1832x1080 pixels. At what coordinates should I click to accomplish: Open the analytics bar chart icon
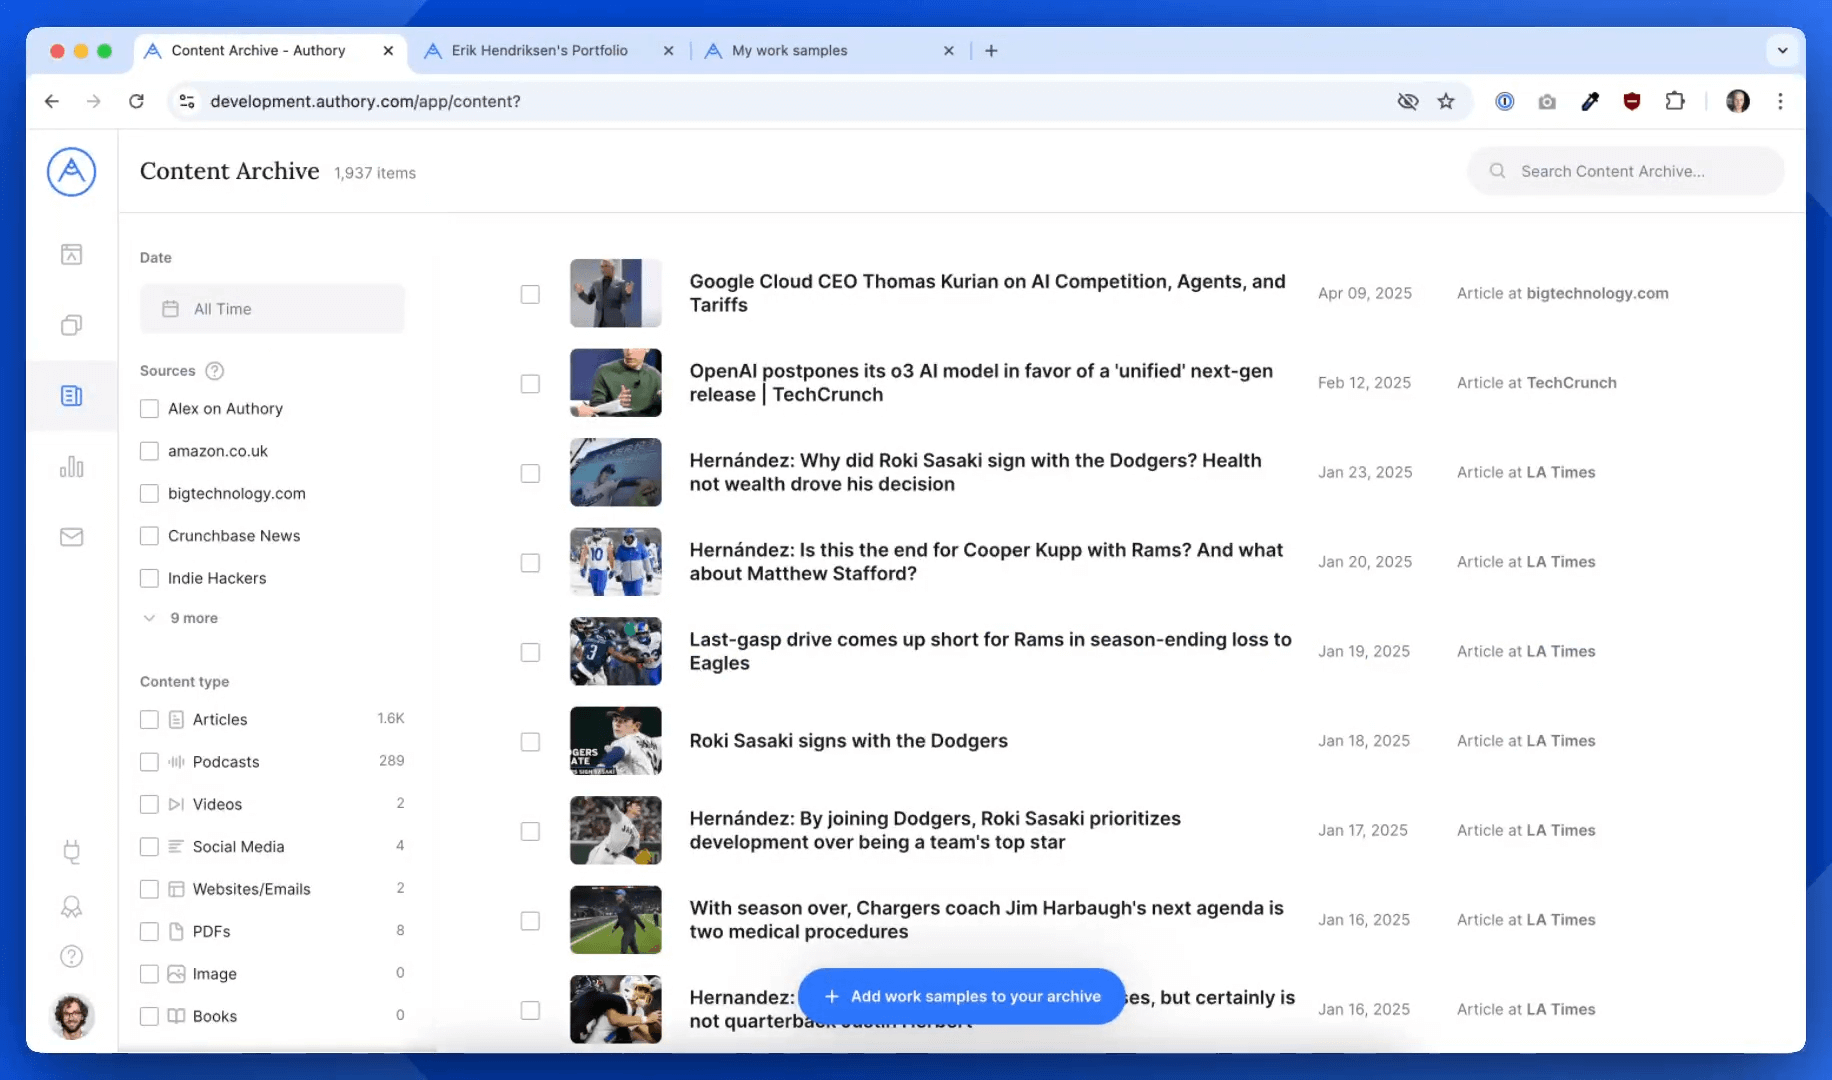click(x=71, y=467)
